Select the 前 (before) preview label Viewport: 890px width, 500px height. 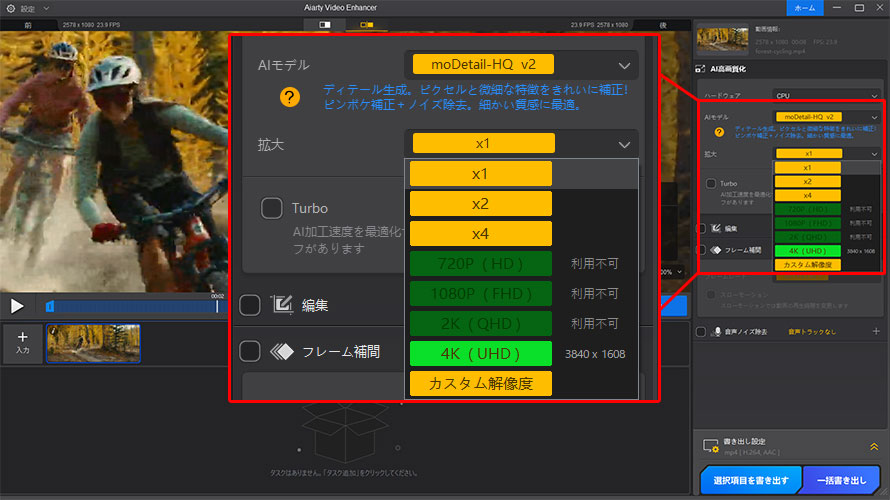(x=28, y=25)
